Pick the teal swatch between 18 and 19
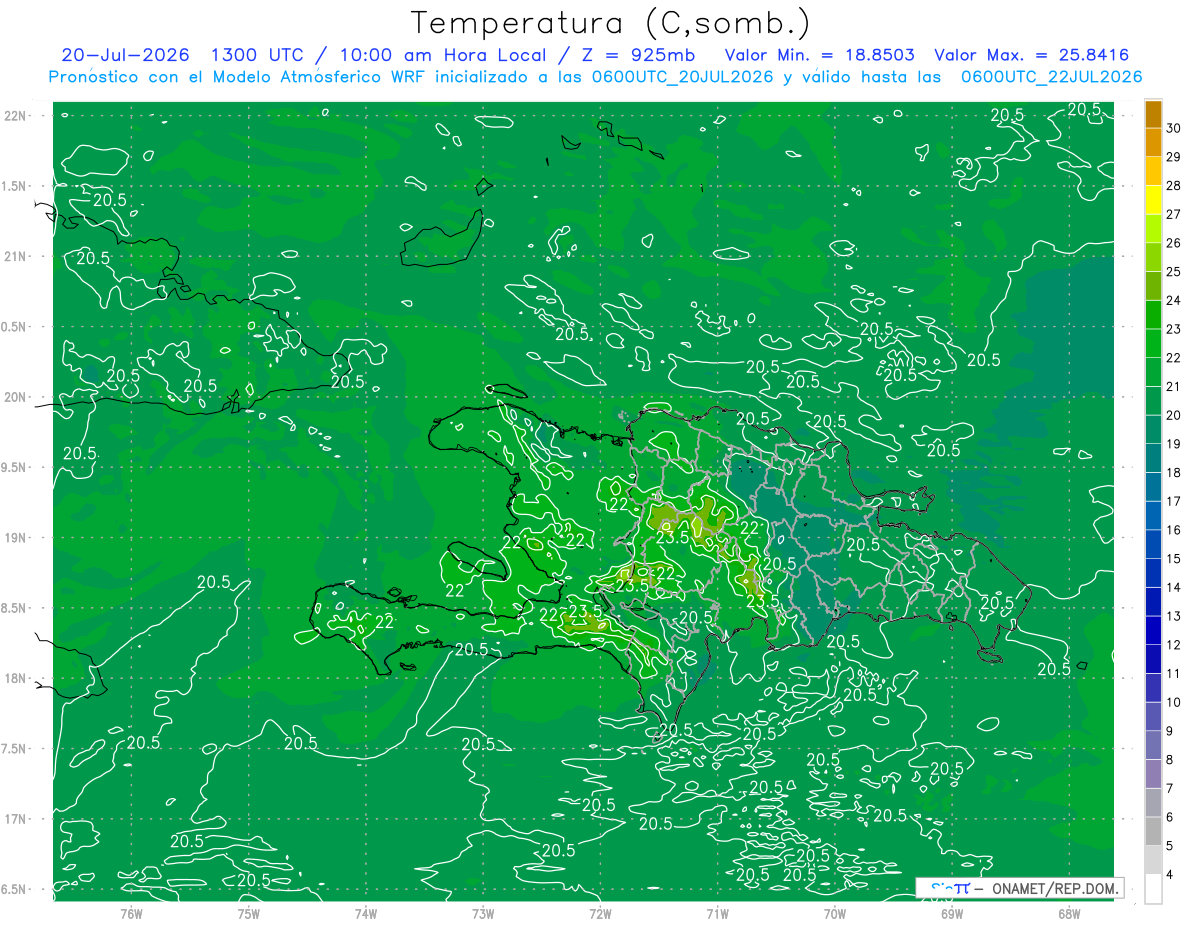Viewport: 1200px width, 927px height. [x=1153, y=458]
